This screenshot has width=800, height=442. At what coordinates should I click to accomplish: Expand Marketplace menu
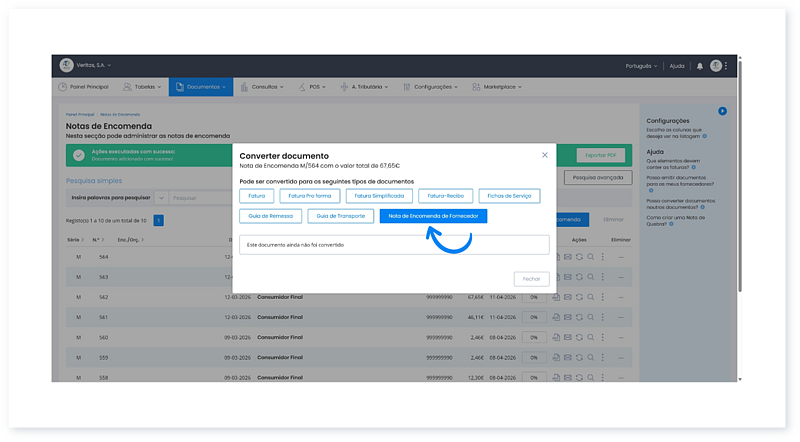click(497, 87)
